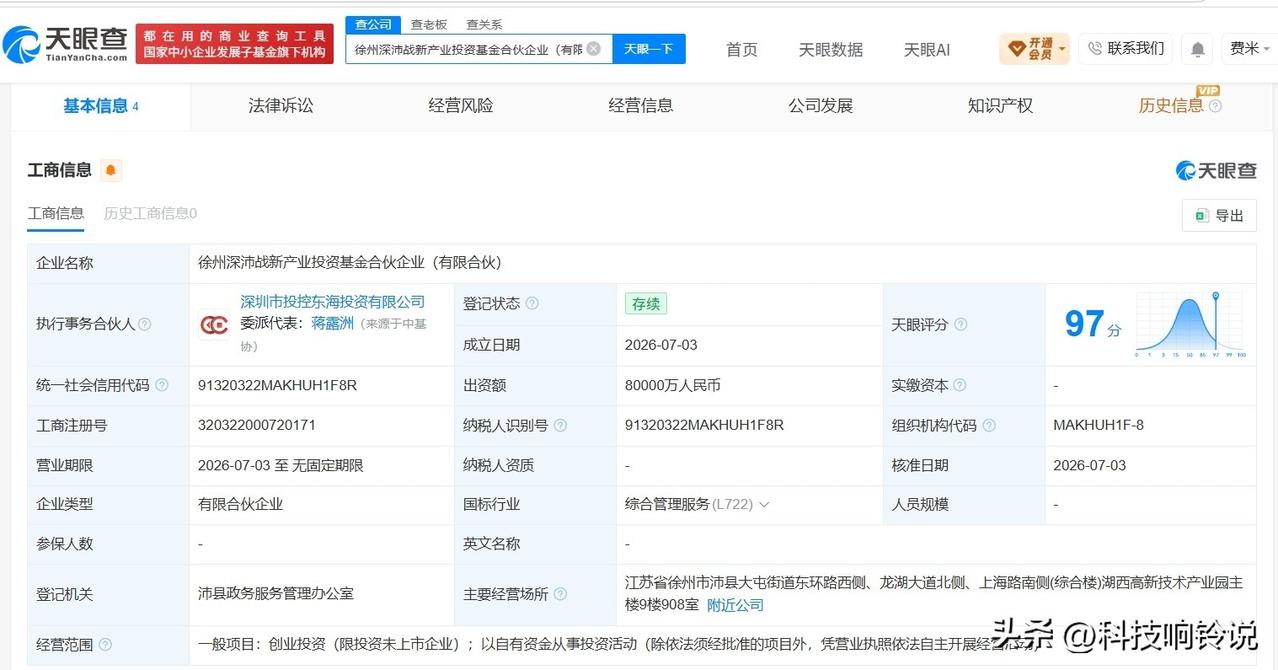Switch to the 查公司 search tab
This screenshot has height=670, width=1278.
(x=374, y=24)
